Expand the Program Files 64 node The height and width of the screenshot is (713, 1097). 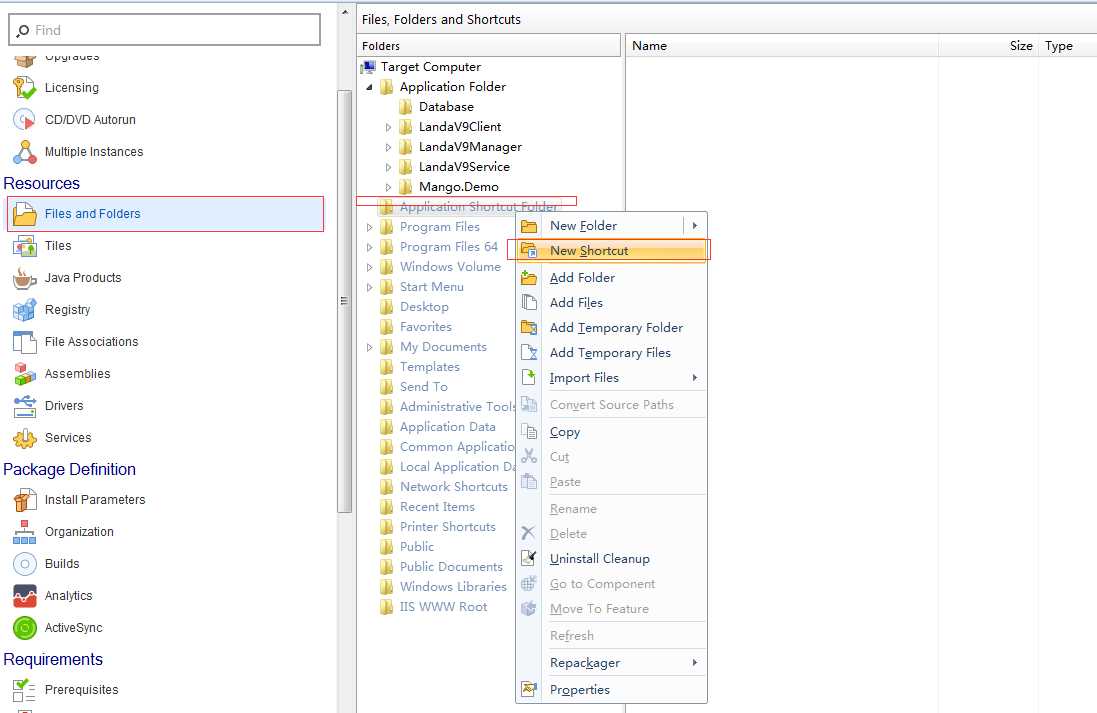[x=369, y=247]
